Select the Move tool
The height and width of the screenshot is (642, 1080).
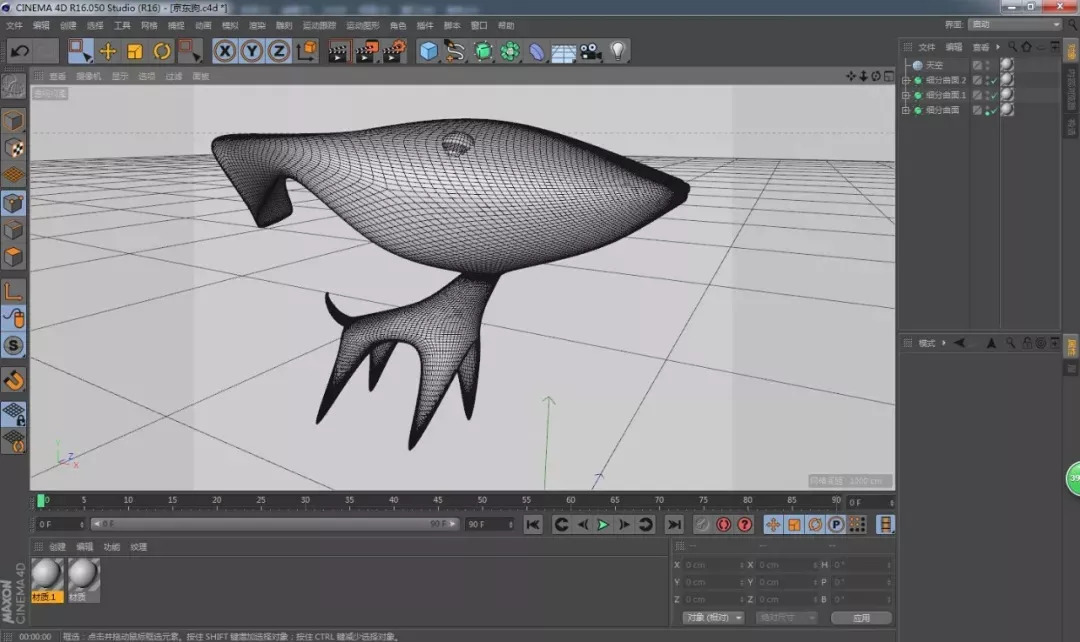(x=108, y=51)
